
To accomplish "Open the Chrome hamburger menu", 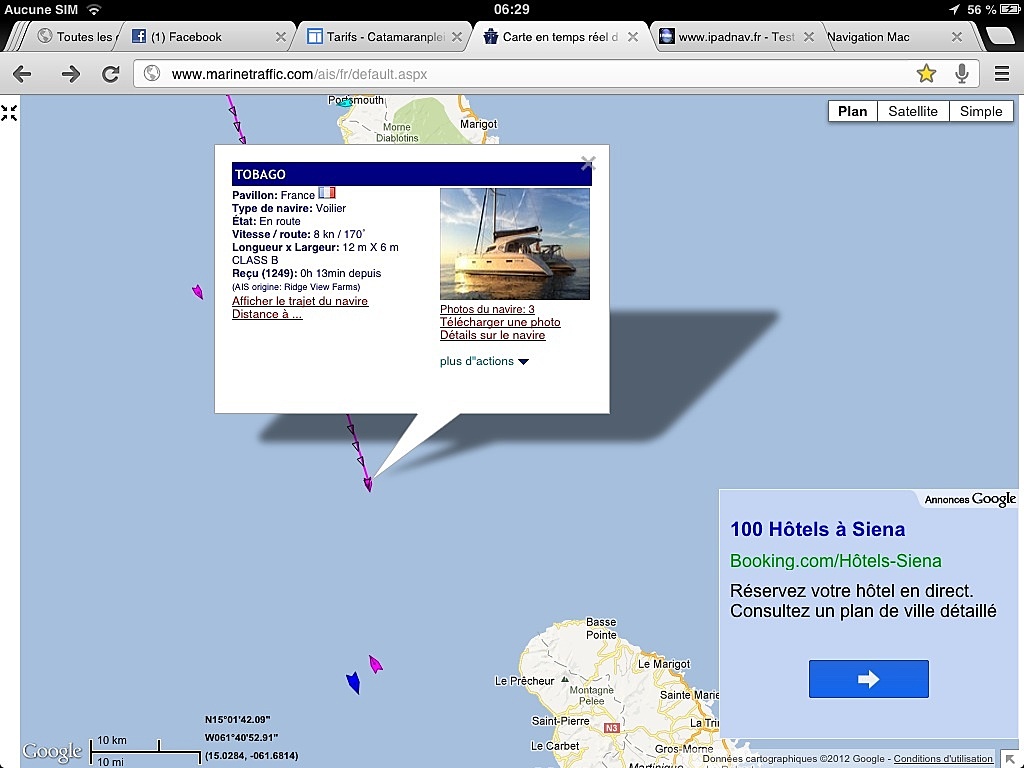I will [x=1001, y=74].
